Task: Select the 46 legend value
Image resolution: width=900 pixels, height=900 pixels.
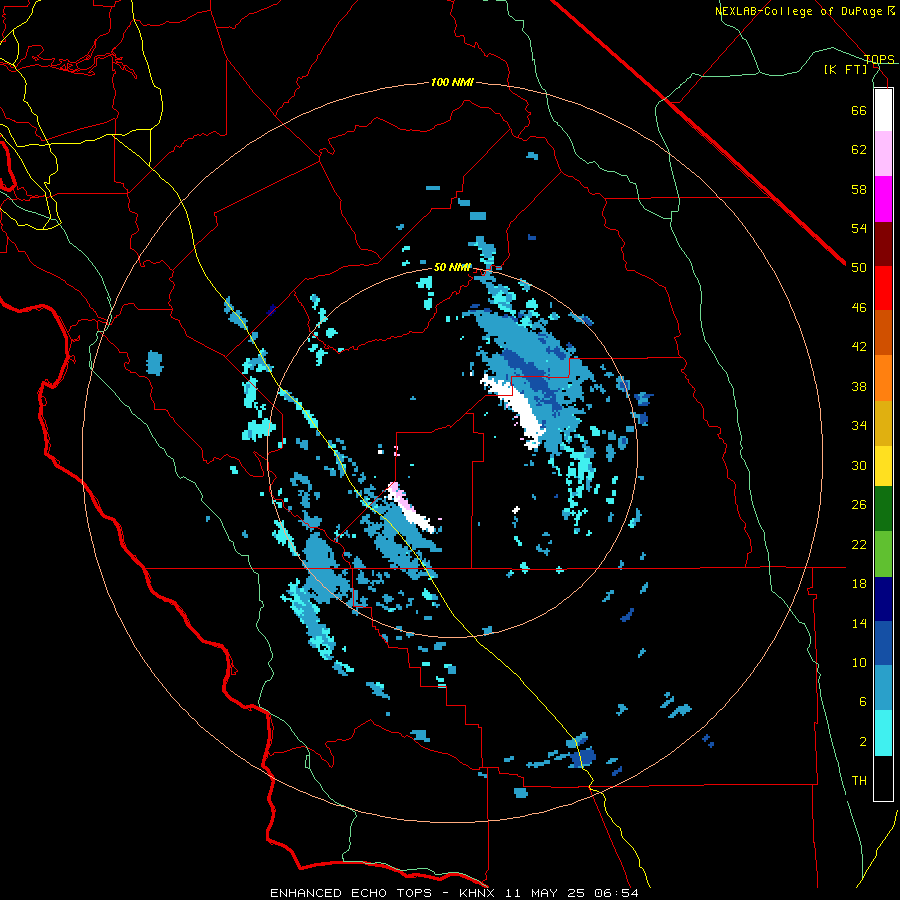Action: coord(859,308)
